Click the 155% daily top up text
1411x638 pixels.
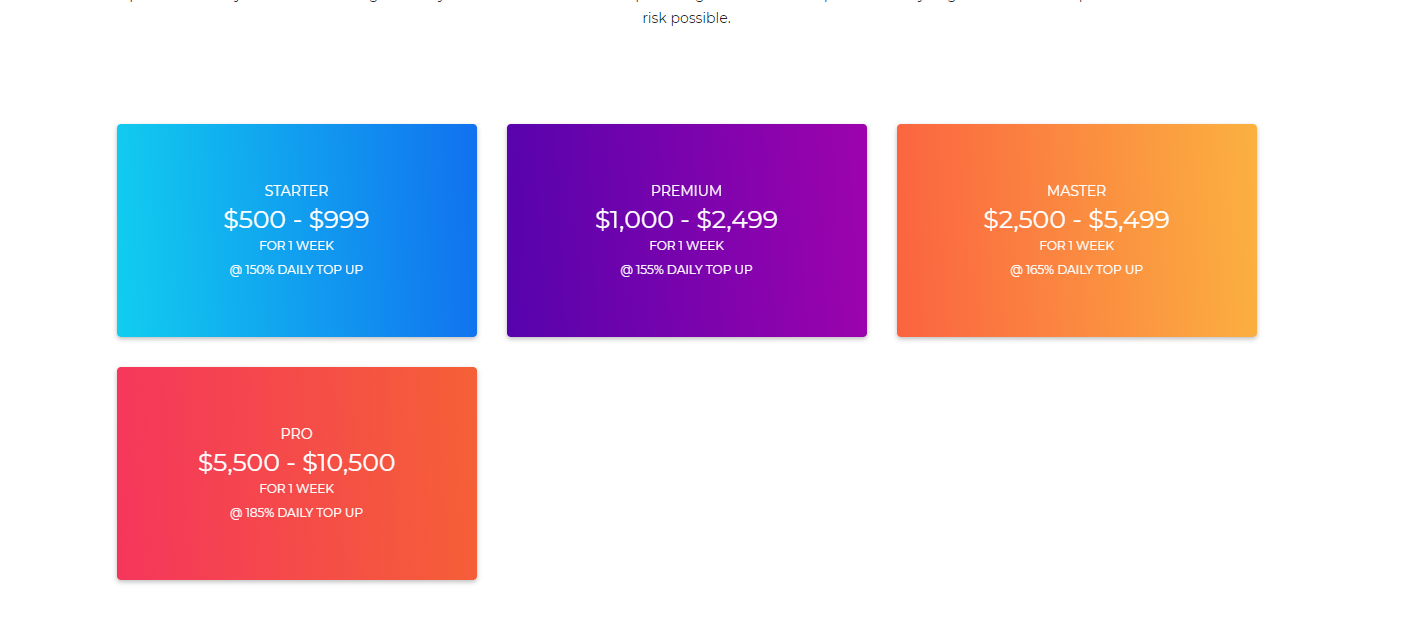[686, 270]
